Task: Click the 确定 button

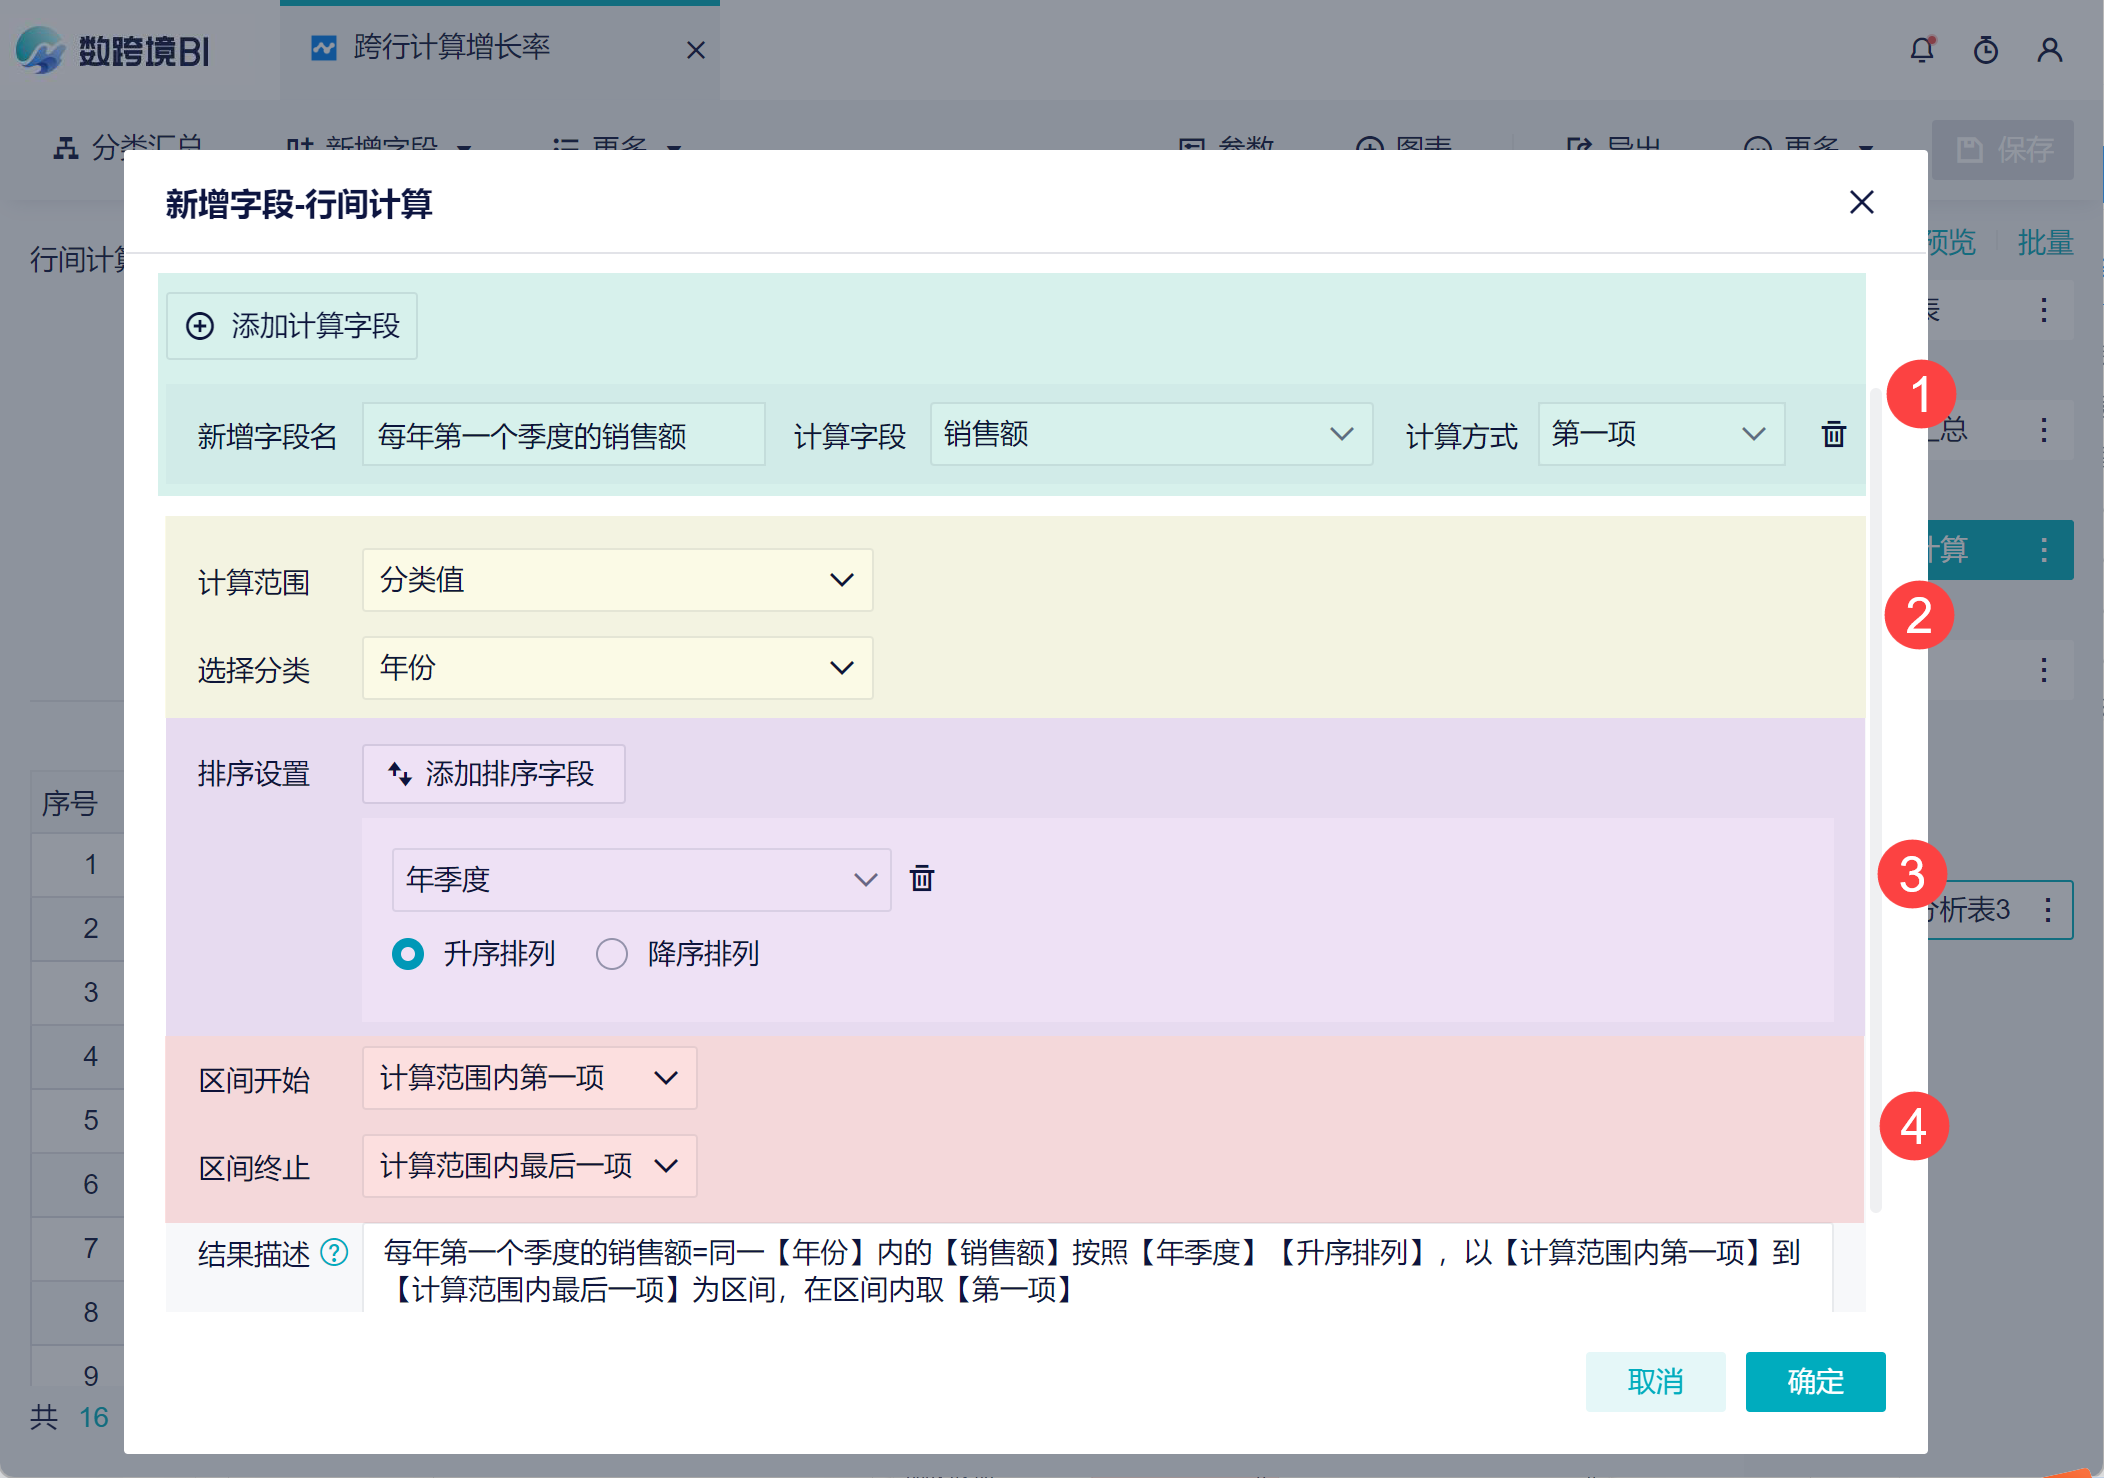Action: tap(1815, 1382)
